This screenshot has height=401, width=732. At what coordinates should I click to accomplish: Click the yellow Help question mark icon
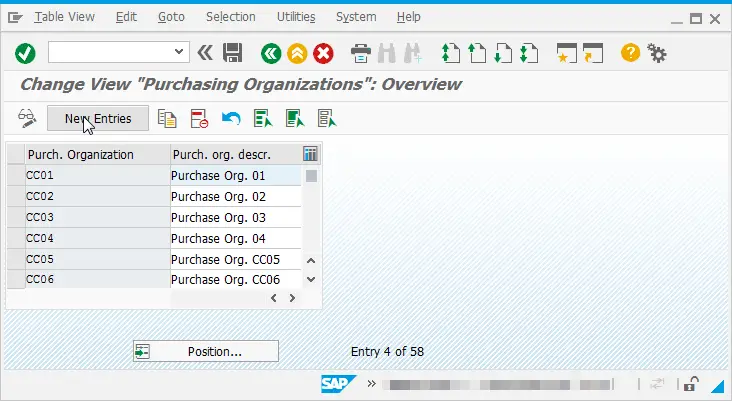[630, 52]
